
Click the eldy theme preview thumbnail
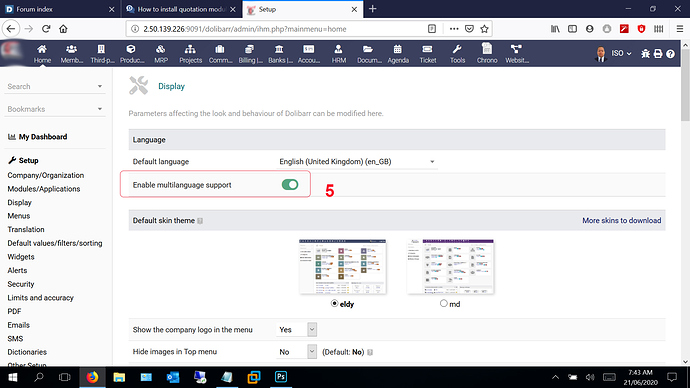(x=342, y=267)
